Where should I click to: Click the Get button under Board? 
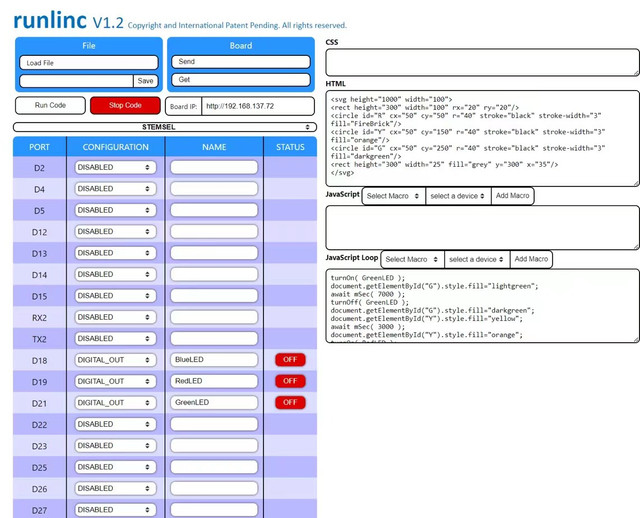click(240, 80)
